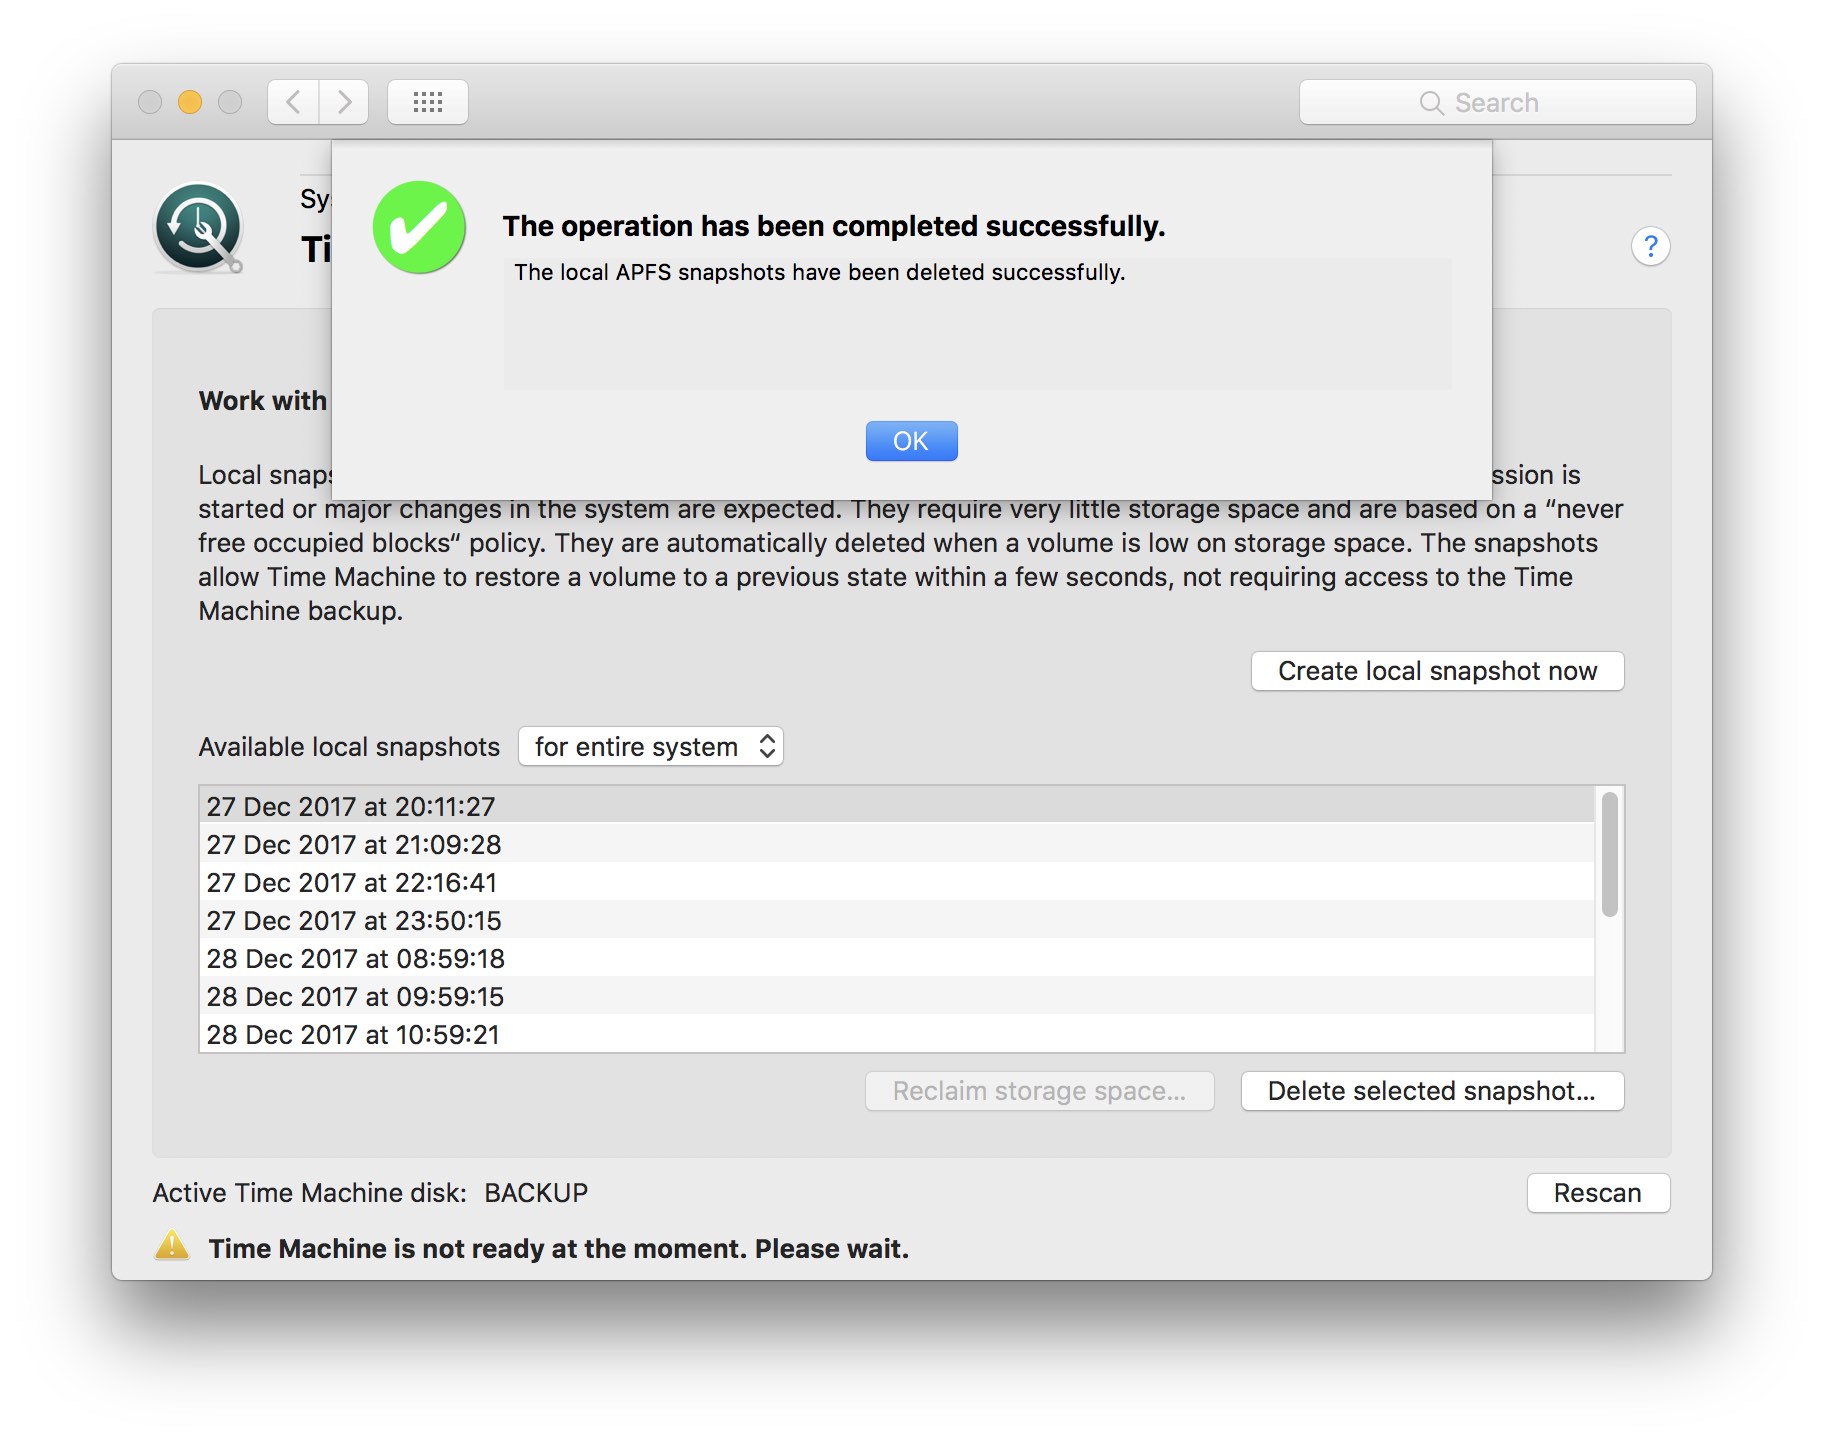Select snapshot 27 Dec 2017 at 23:50:15

pyautogui.click(x=896, y=920)
